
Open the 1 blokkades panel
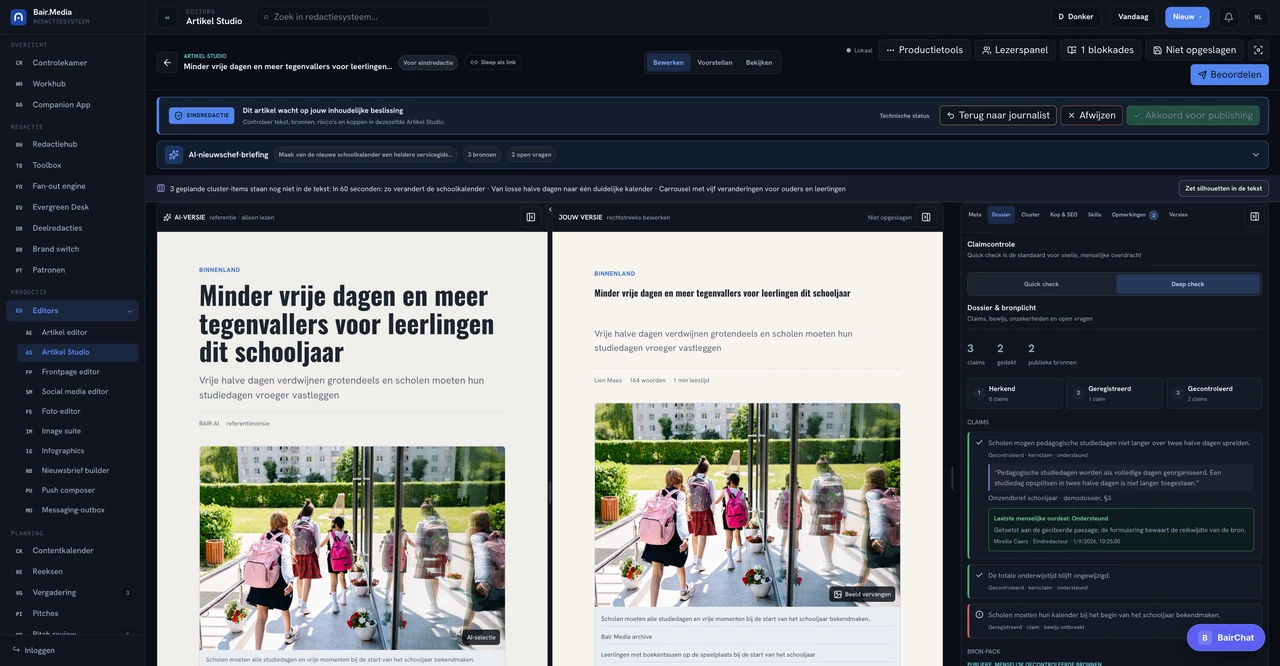coord(1100,50)
